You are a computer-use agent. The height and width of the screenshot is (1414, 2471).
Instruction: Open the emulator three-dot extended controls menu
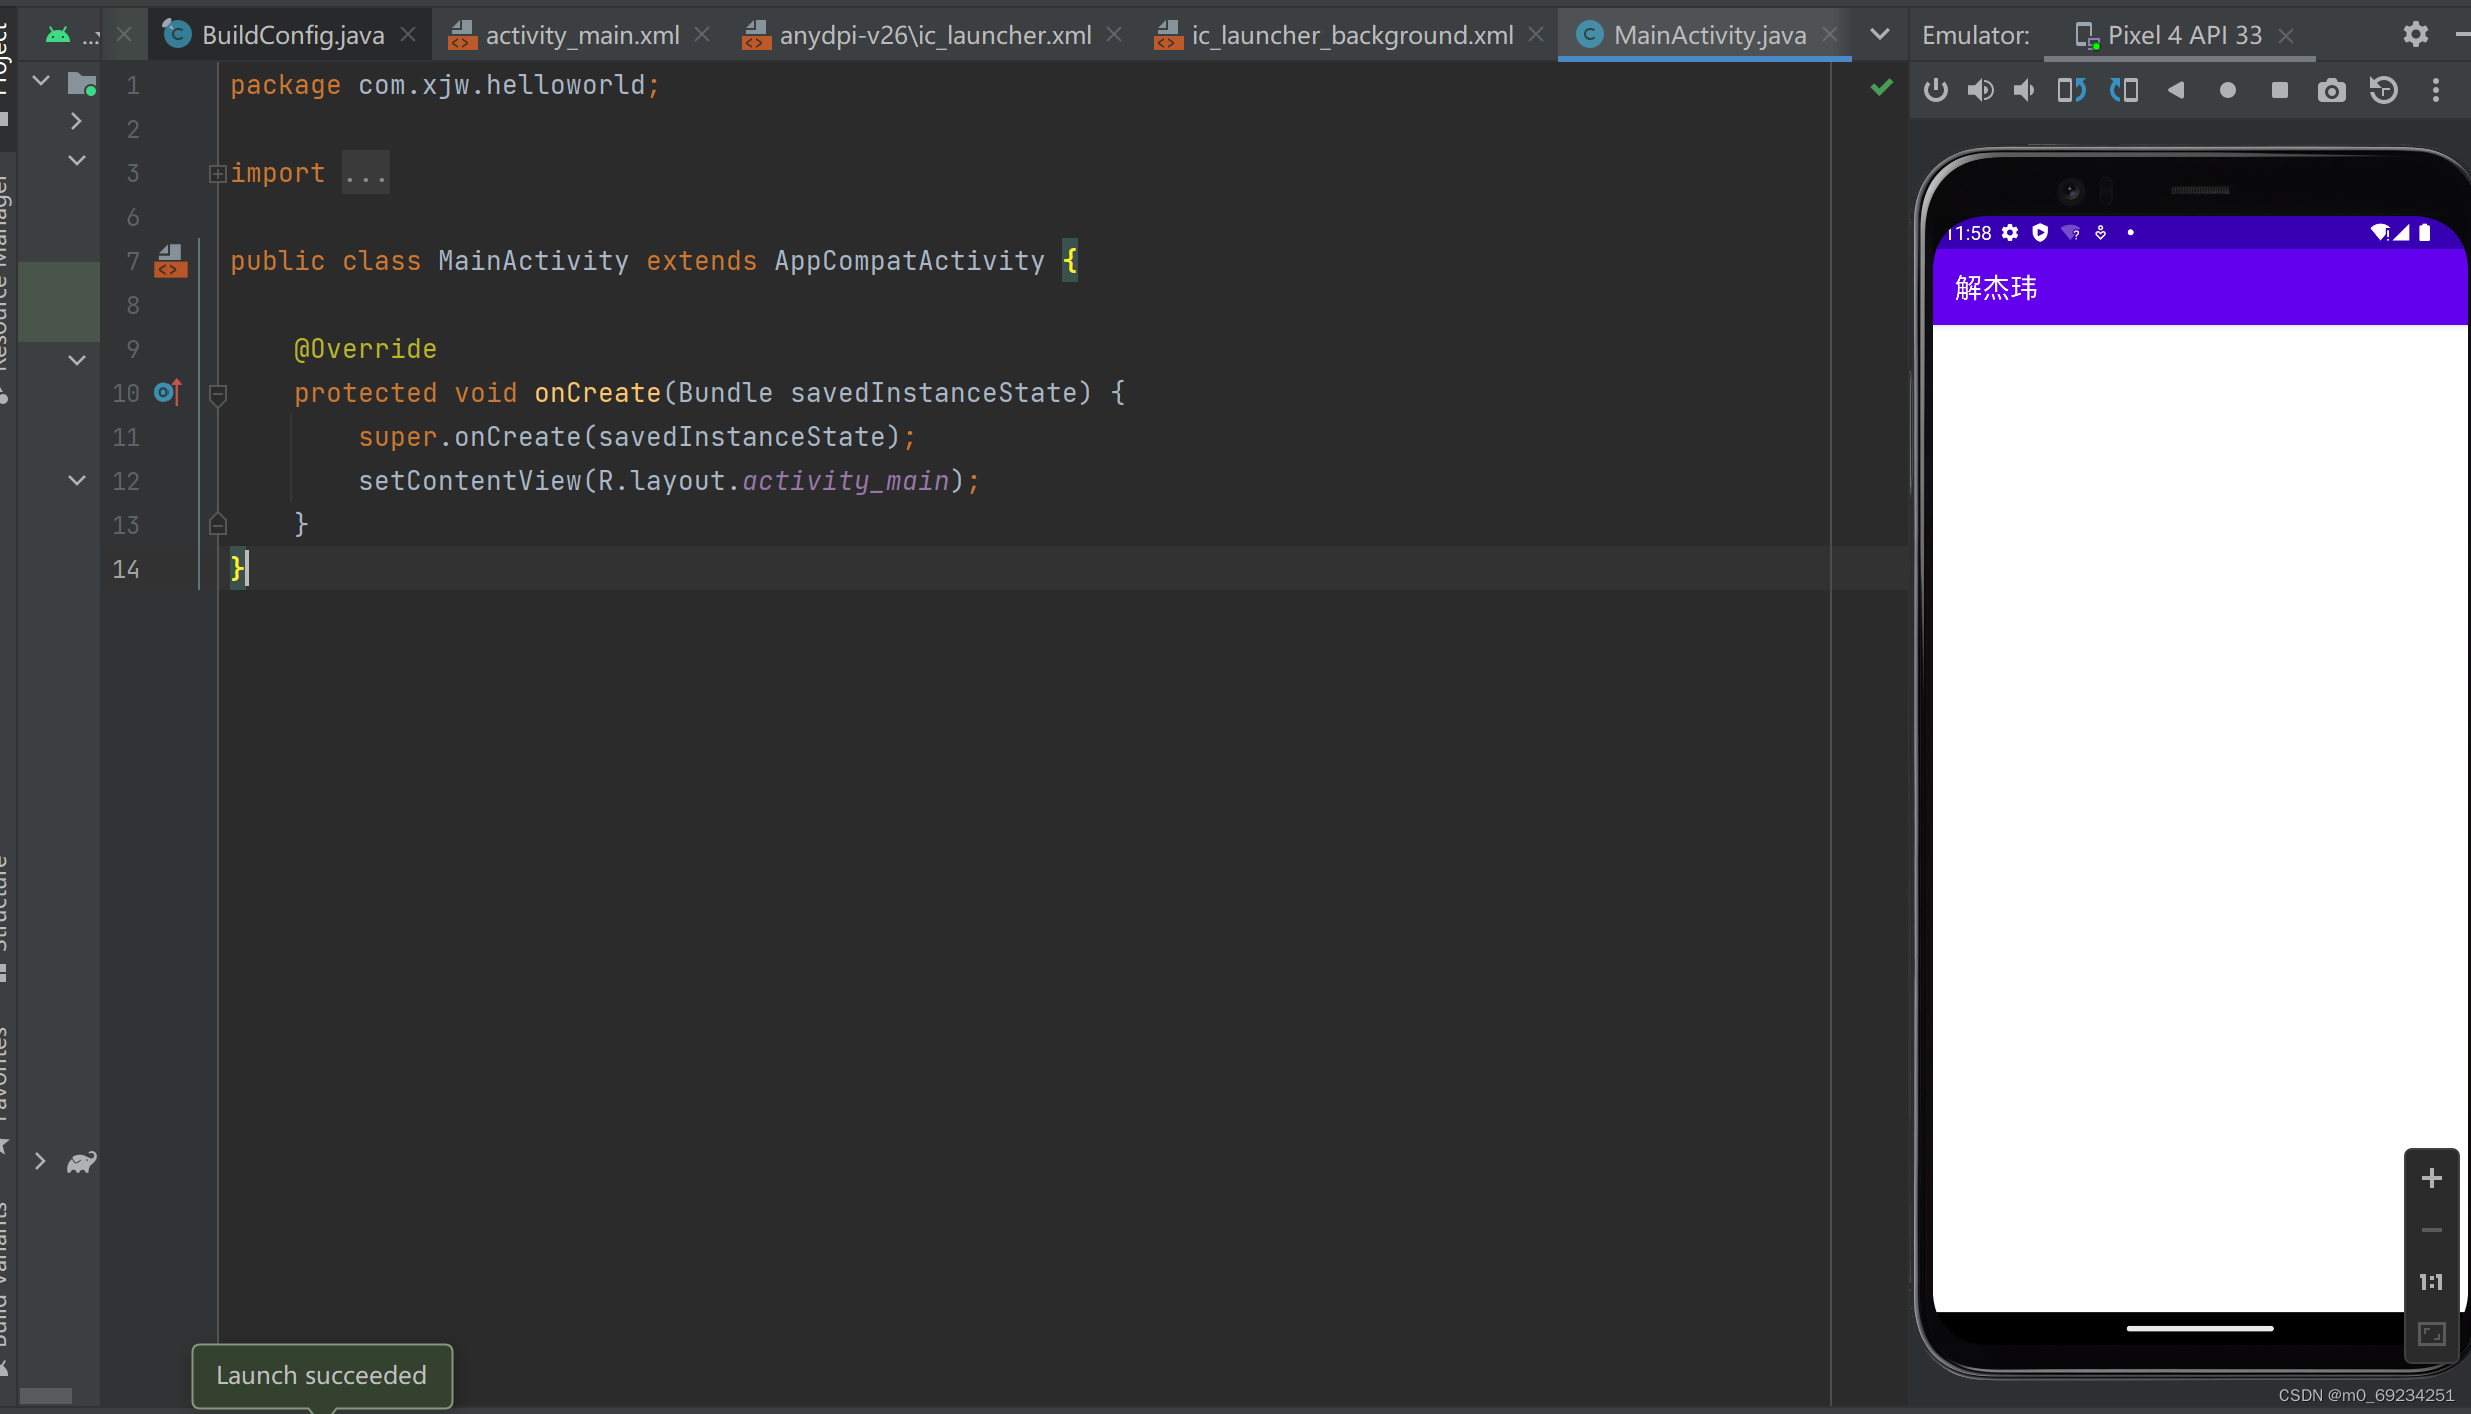tap(2436, 90)
